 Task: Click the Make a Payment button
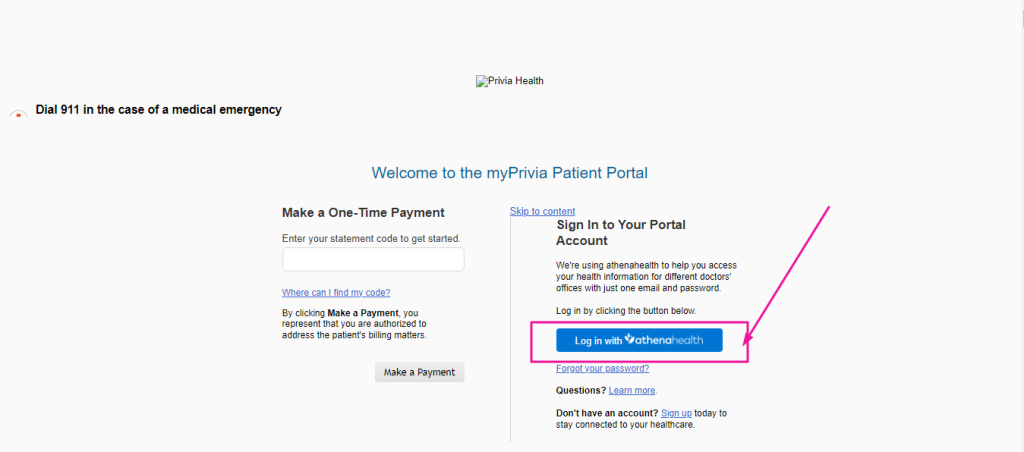(x=419, y=372)
